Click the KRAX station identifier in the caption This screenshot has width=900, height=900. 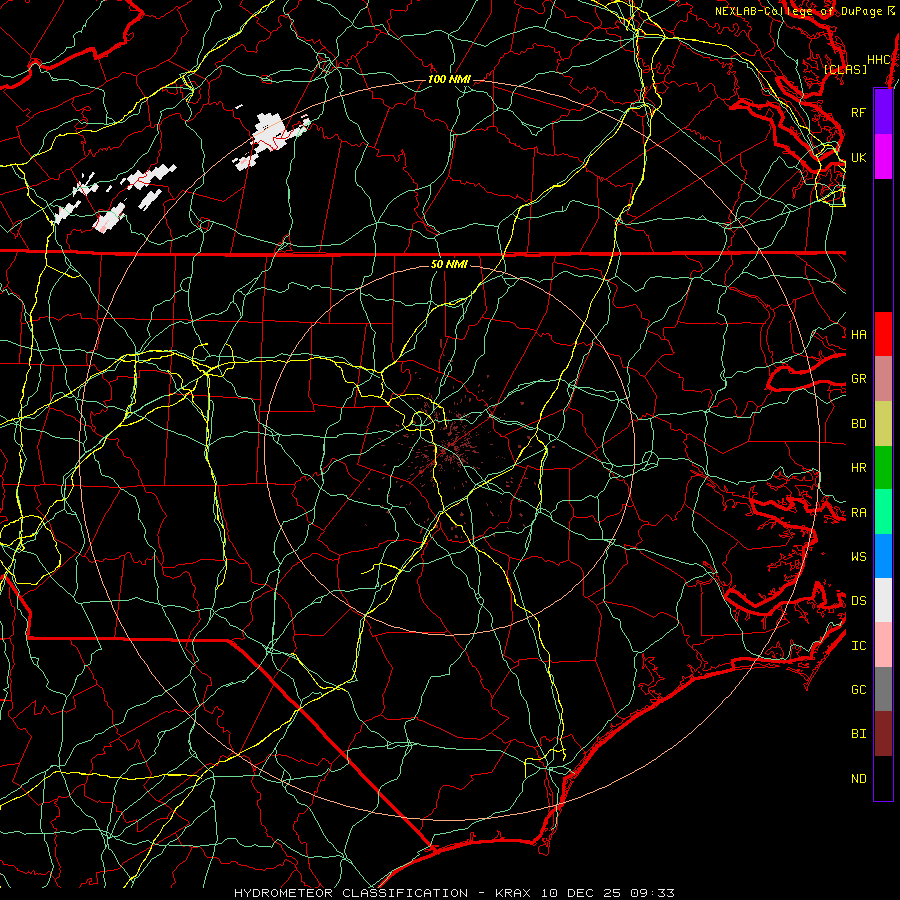click(513, 893)
